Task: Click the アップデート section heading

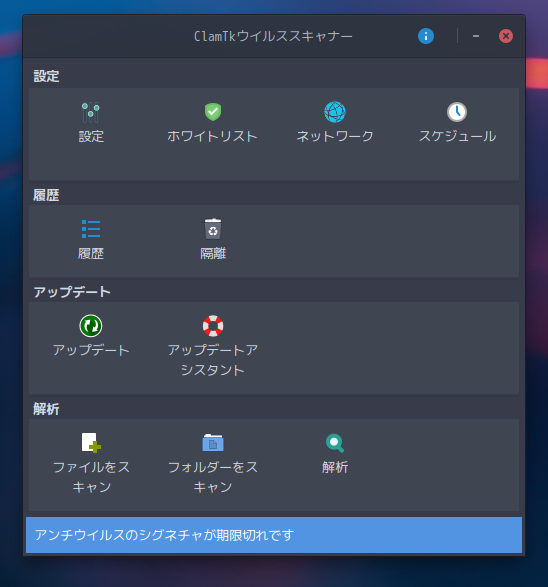Action: [x=72, y=292]
